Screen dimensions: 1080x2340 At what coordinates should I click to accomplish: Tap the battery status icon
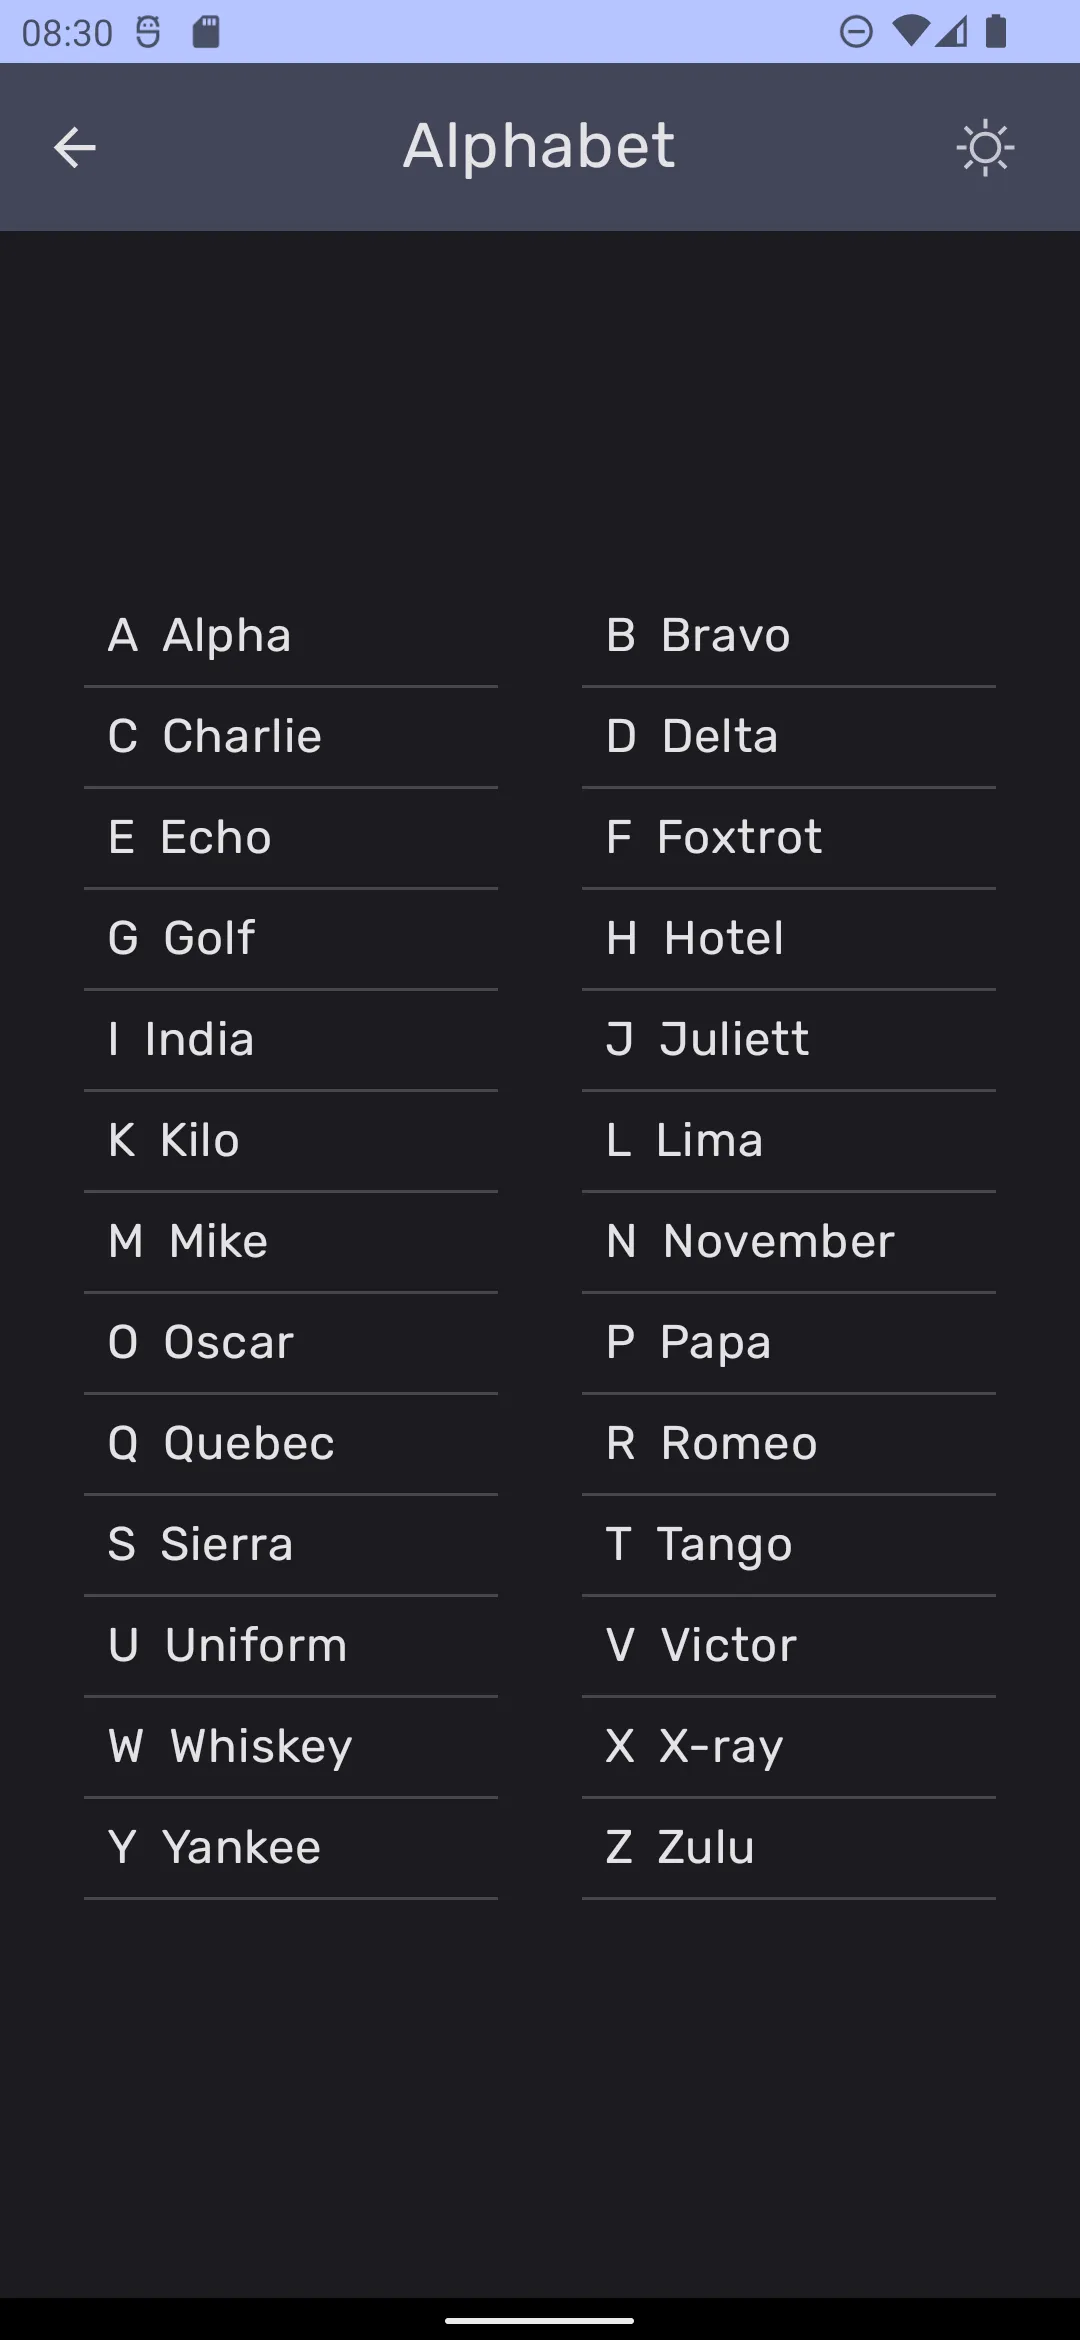[x=996, y=32]
